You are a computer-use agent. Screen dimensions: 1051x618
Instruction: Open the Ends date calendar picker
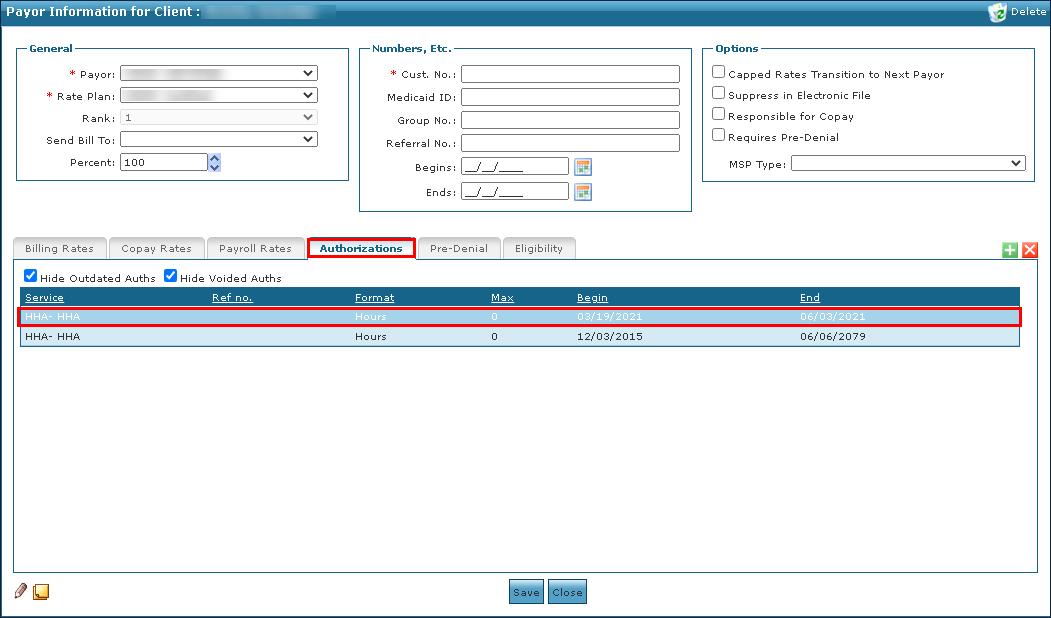[583, 192]
